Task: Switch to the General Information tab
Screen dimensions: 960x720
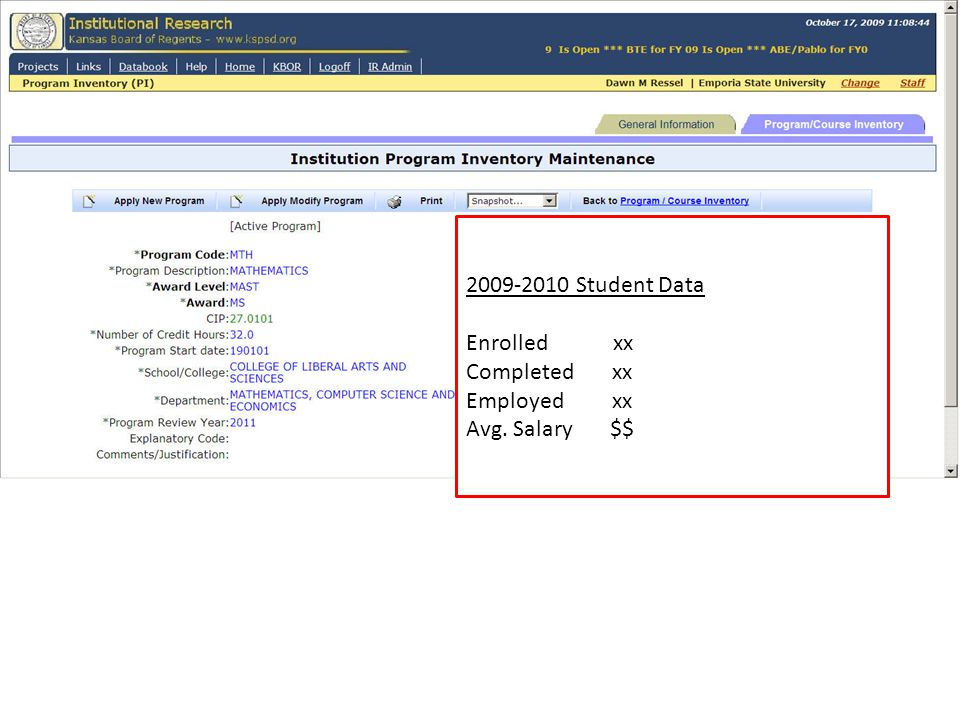Action: [x=666, y=124]
